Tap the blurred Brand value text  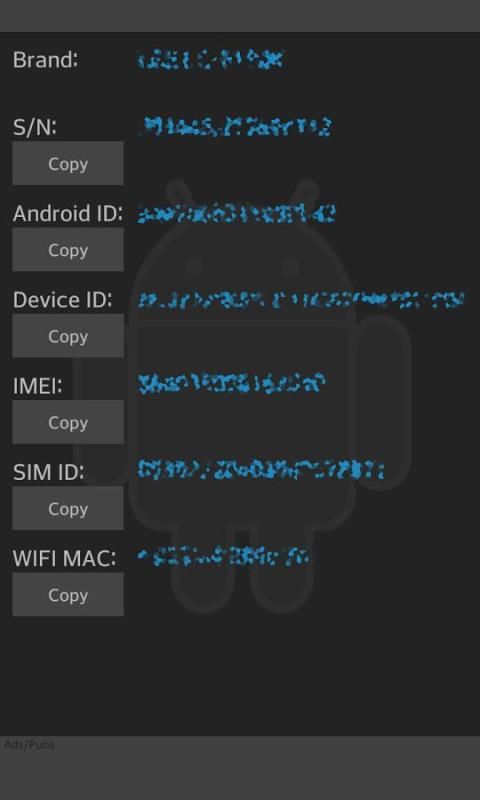[210, 60]
